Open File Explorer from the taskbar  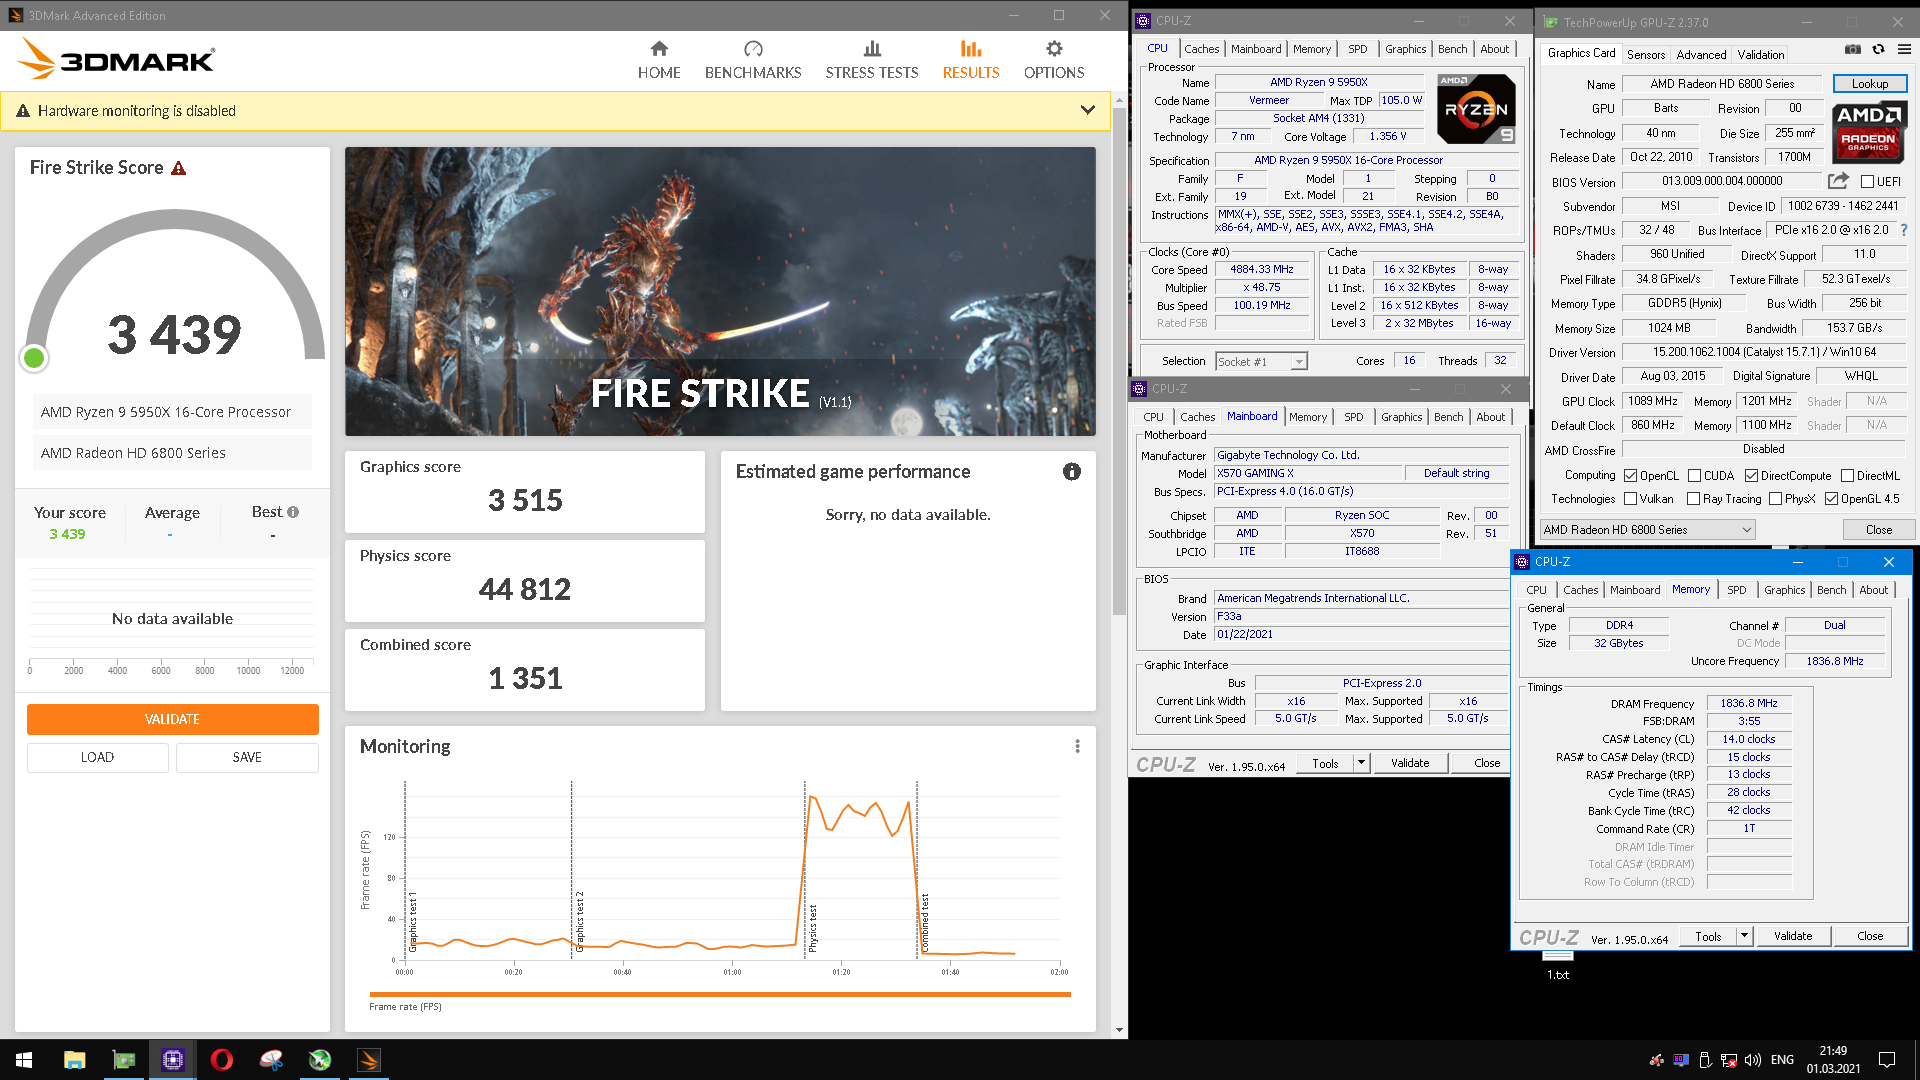pos(75,1060)
